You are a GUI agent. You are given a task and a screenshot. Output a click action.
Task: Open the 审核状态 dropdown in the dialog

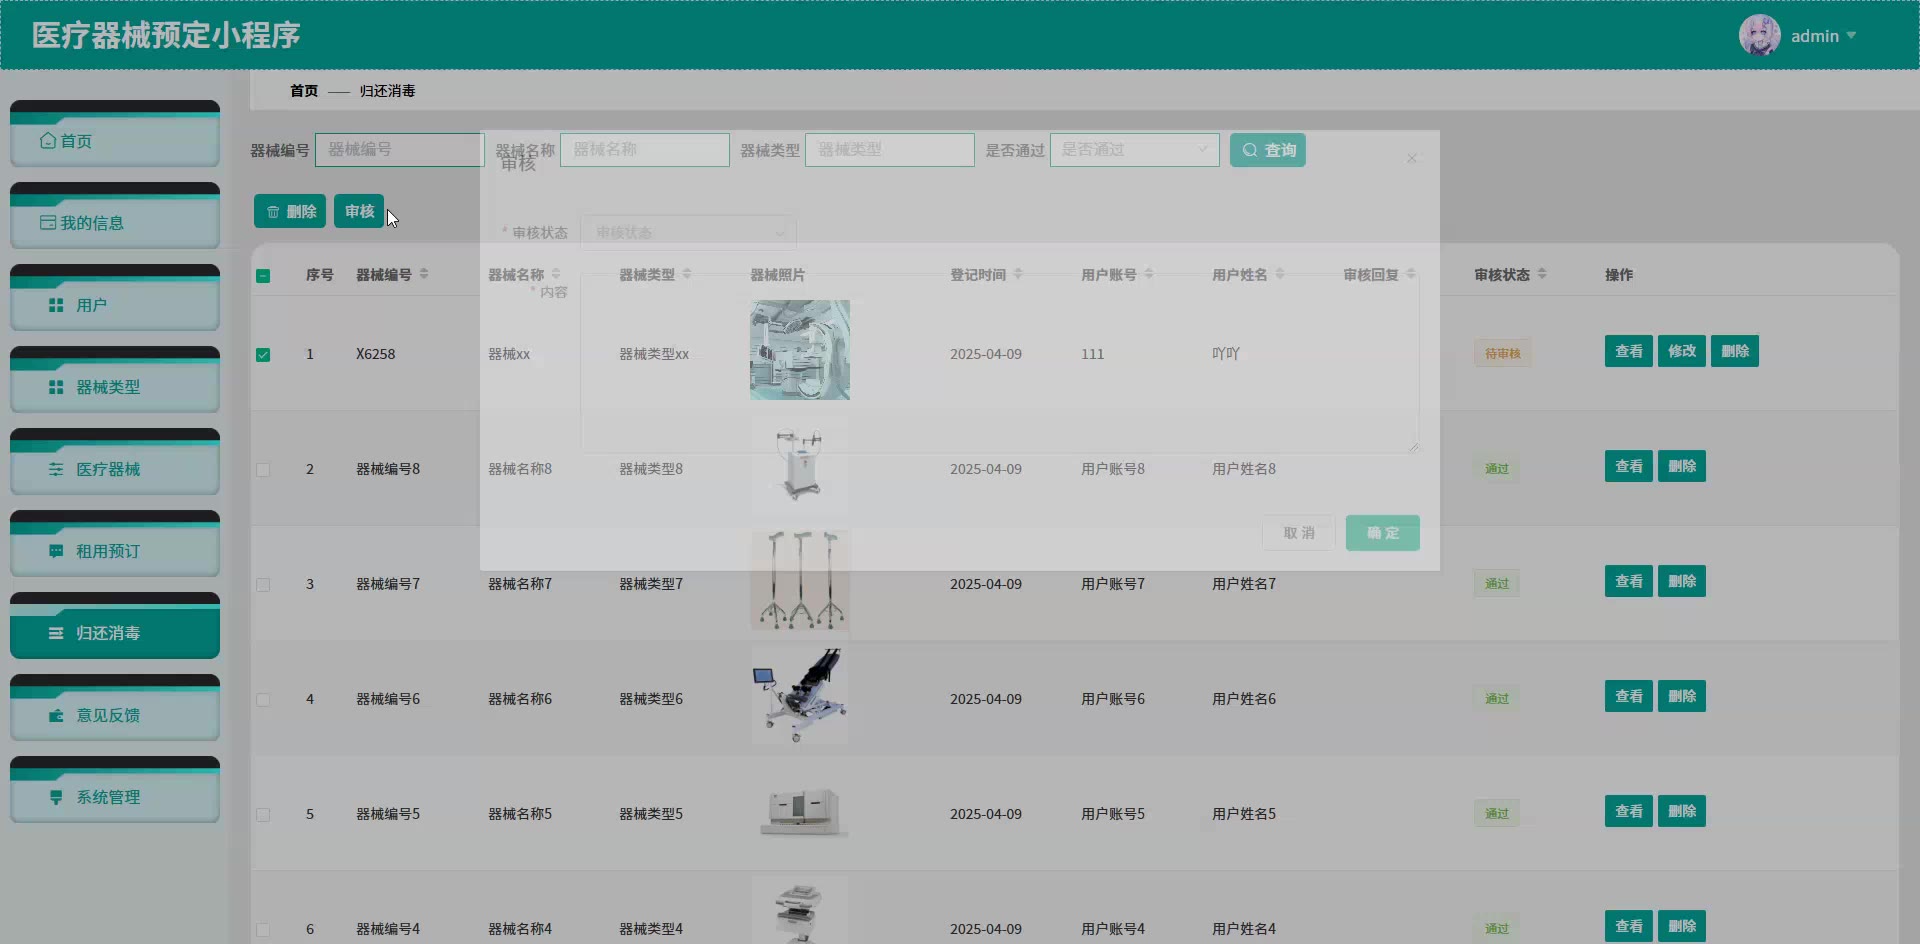click(688, 232)
